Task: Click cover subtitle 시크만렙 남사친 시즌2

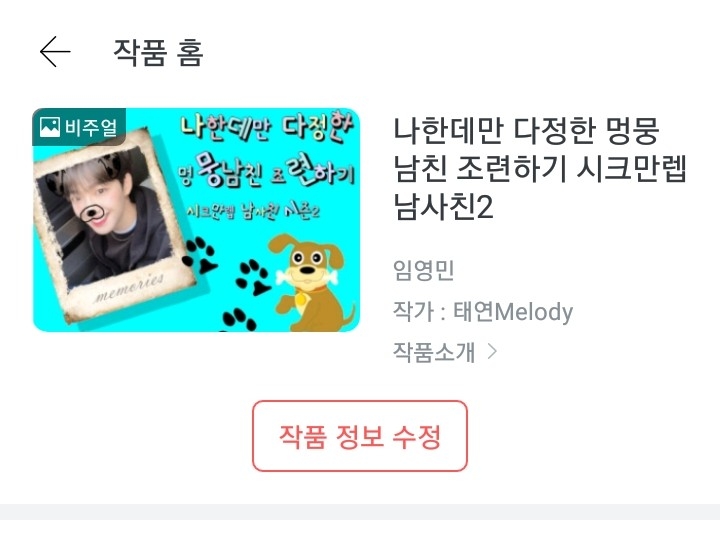Action: [x=253, y=211]
